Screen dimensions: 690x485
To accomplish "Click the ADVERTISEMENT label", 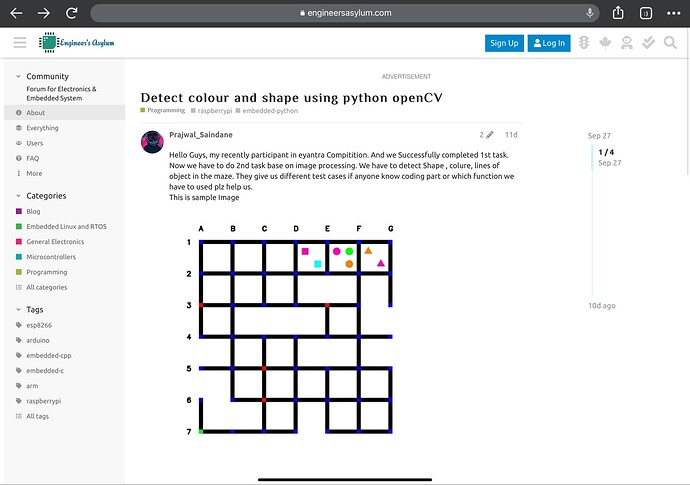I will point(406,77).
